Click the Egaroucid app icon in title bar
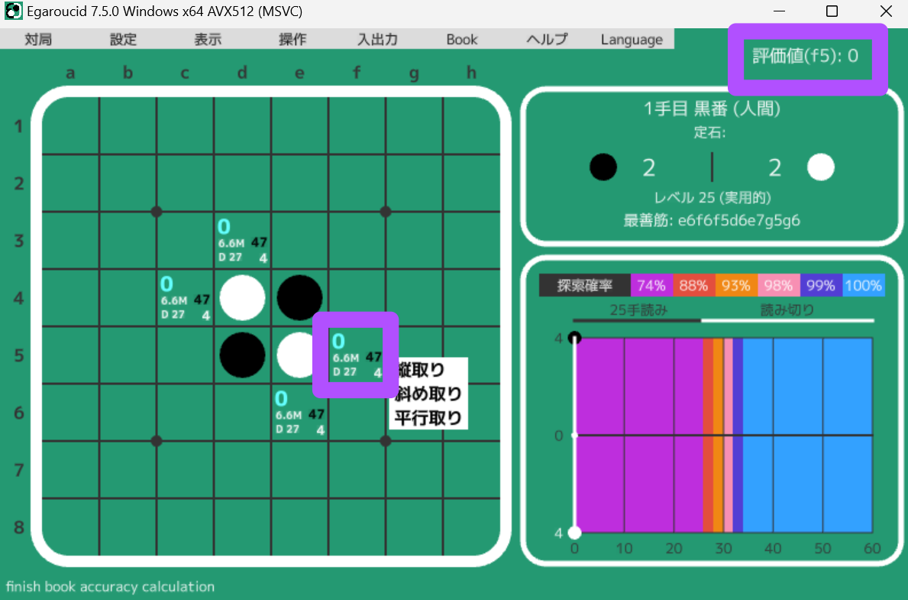 (x=13, y=12)
